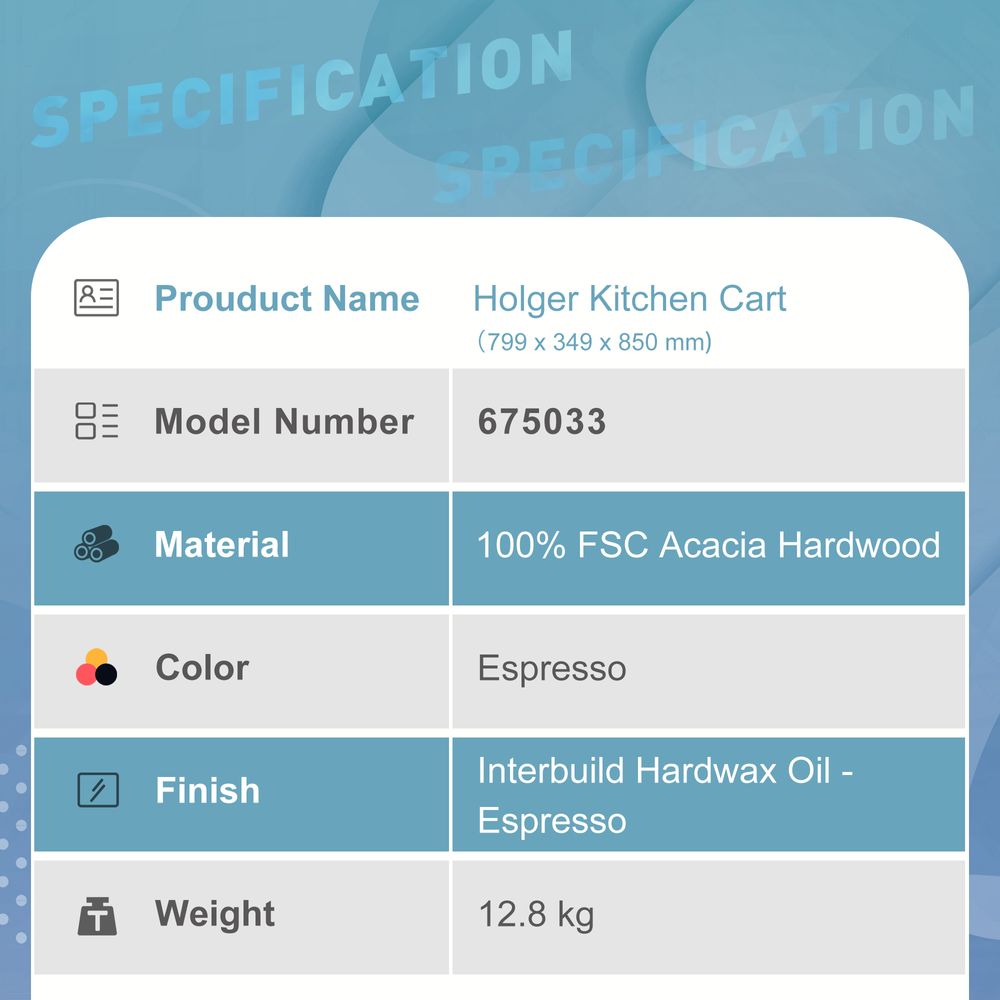Click the three-circle Color icon
Viewport: 1000px width, 1000px height.
97,668
